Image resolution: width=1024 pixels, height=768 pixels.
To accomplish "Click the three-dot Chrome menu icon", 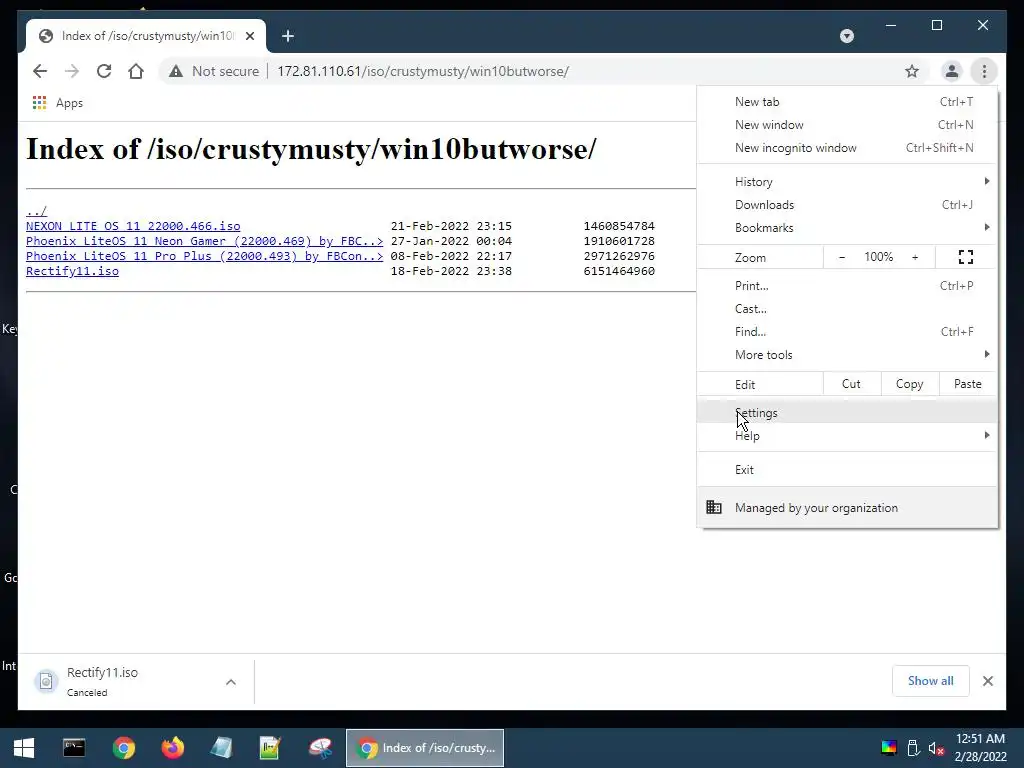I will [x=984, y=71].
